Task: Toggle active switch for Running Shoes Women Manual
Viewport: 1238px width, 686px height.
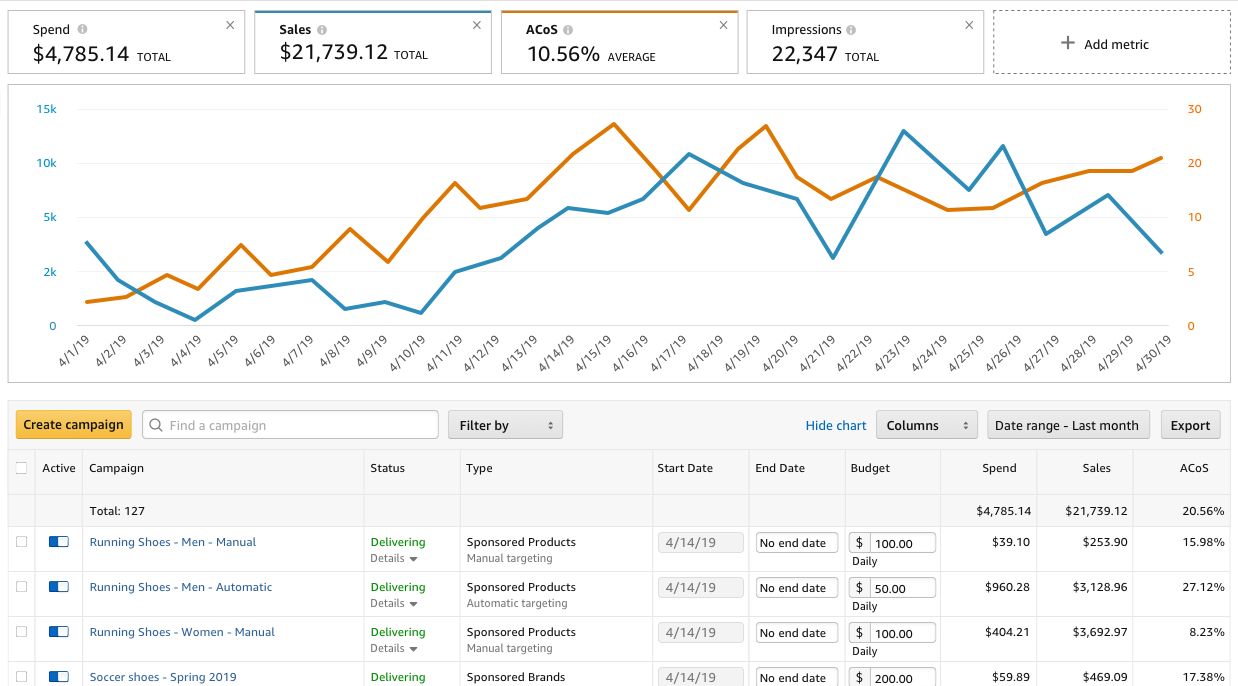Action: [x=58, y=632]
